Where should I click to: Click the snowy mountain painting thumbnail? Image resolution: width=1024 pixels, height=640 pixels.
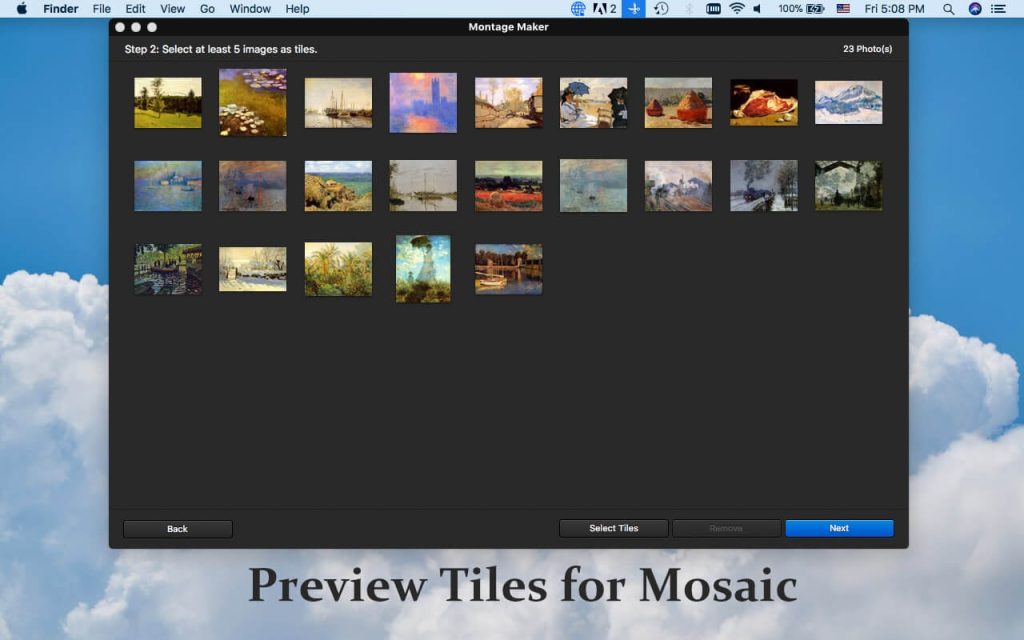coord(848,102)
